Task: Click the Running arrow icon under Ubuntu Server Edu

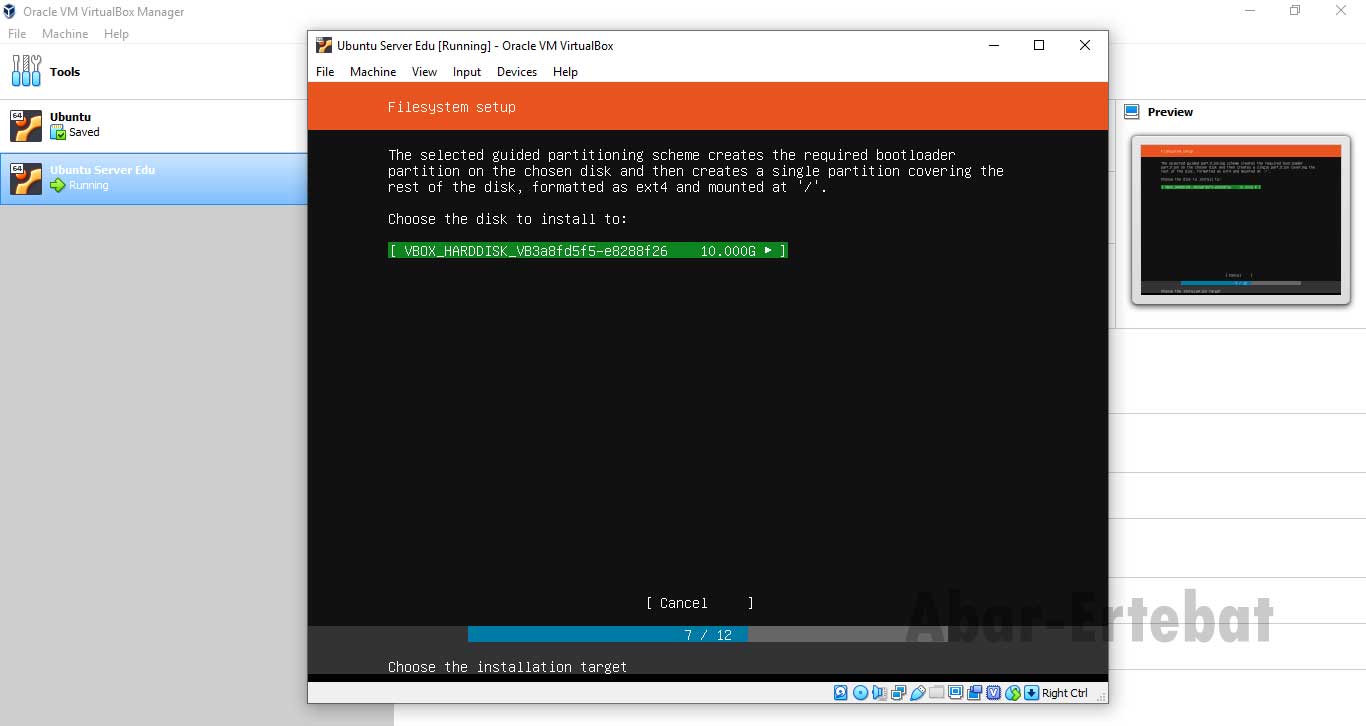Action: (x=58, y=185)
